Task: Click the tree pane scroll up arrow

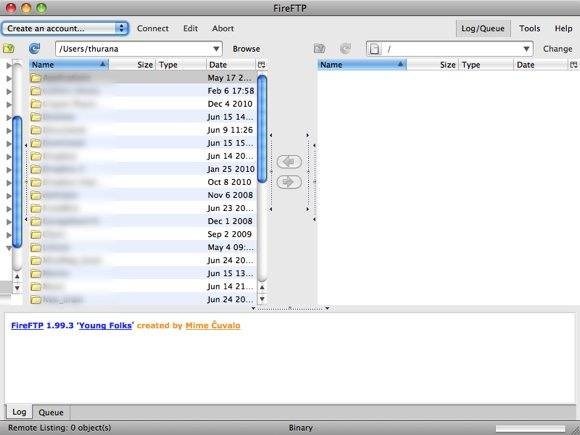Action: point(17,276)
